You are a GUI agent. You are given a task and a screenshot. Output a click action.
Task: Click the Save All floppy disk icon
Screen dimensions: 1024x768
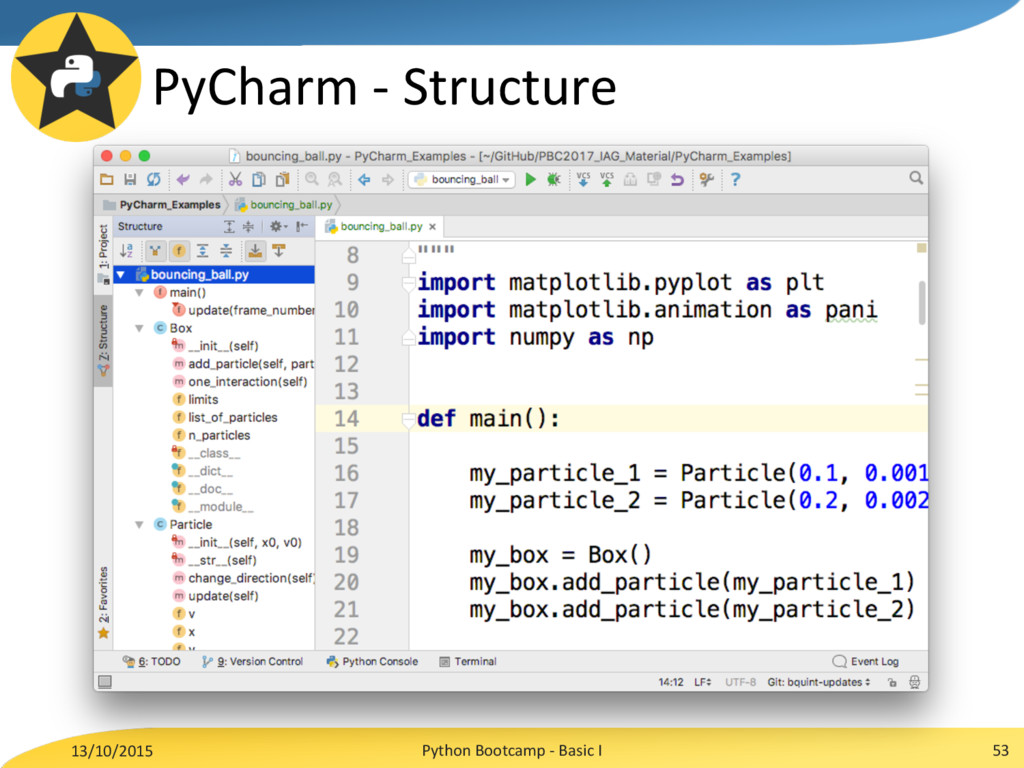[130, 180]
